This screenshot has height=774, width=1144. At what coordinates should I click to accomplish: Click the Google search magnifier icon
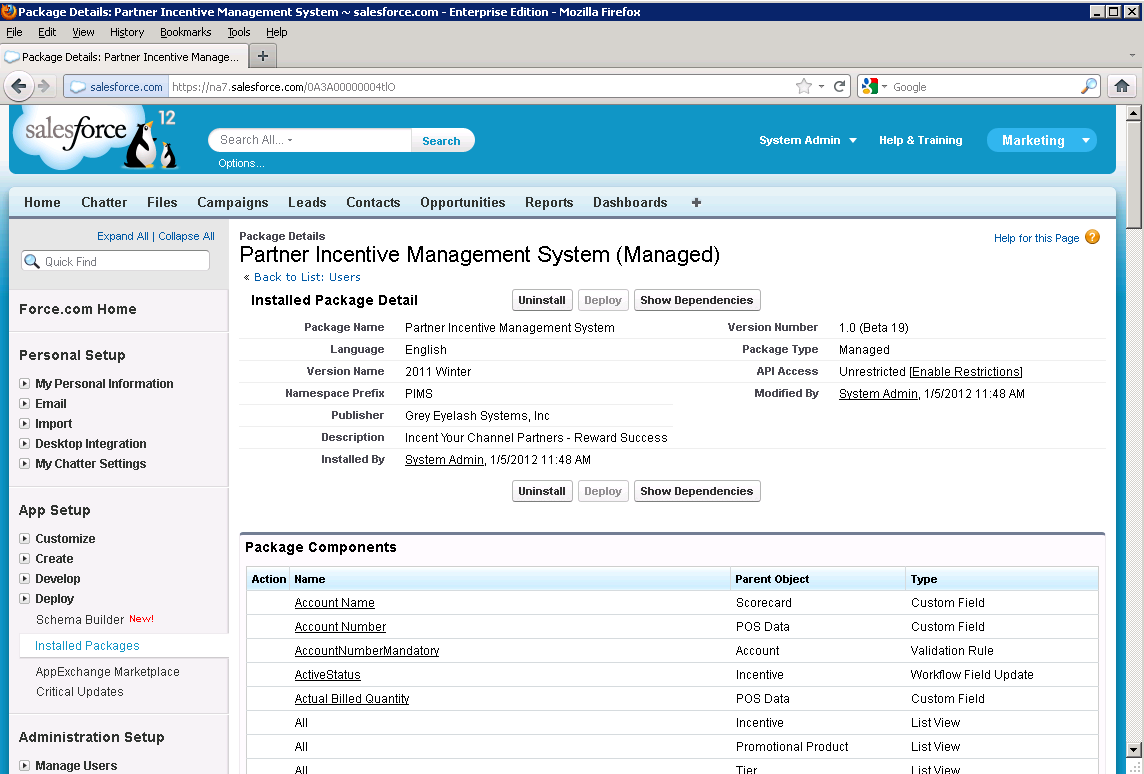tap(1088, 87)
